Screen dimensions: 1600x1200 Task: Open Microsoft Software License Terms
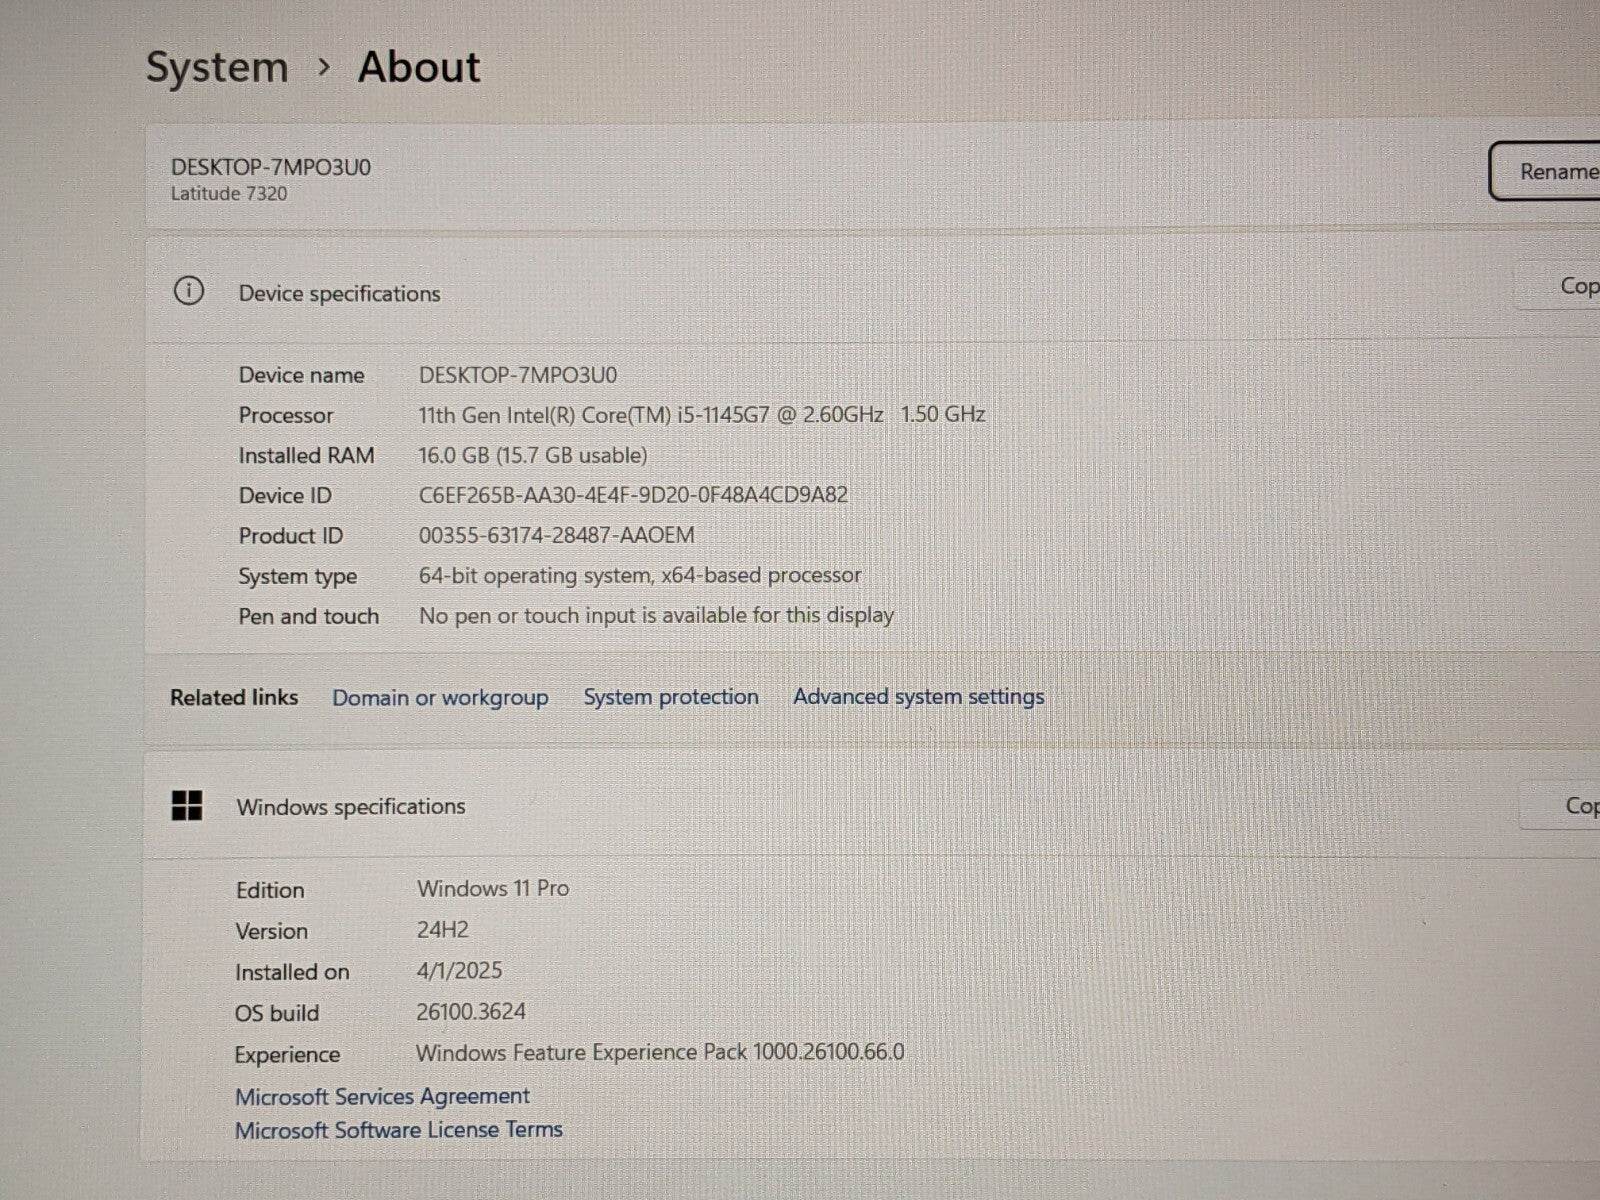coord(398,1130)
